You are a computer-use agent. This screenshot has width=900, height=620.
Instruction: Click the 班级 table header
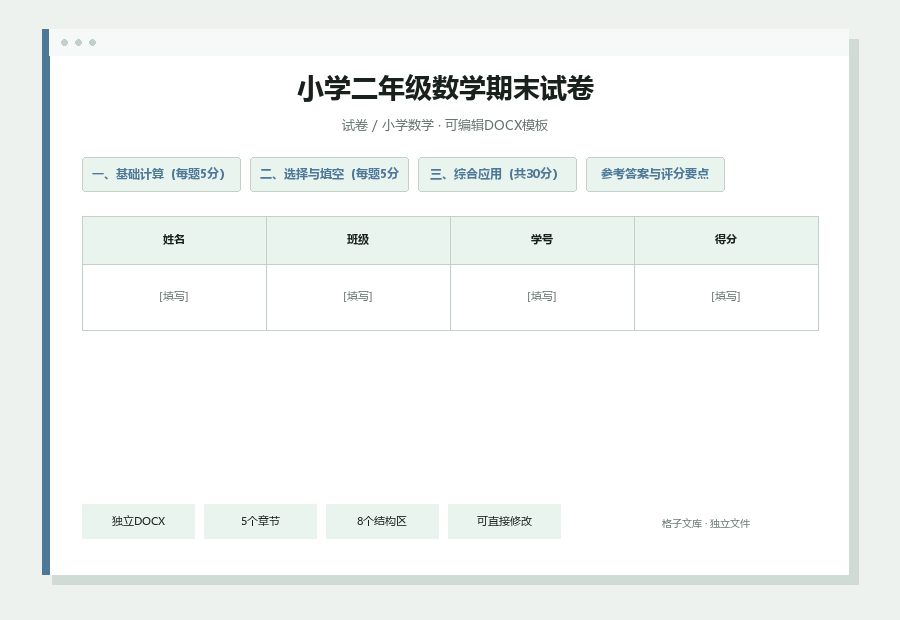358,241
